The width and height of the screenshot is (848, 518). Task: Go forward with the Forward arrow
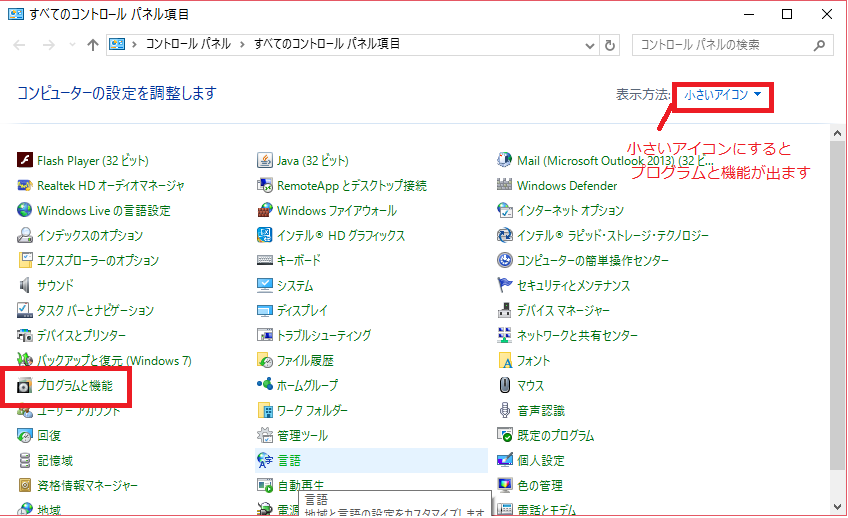tap(49, 45)
